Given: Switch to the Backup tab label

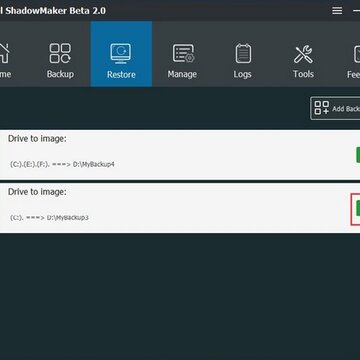Looking at the screenshot, I should pyautogui.click(x=60, y=74).
